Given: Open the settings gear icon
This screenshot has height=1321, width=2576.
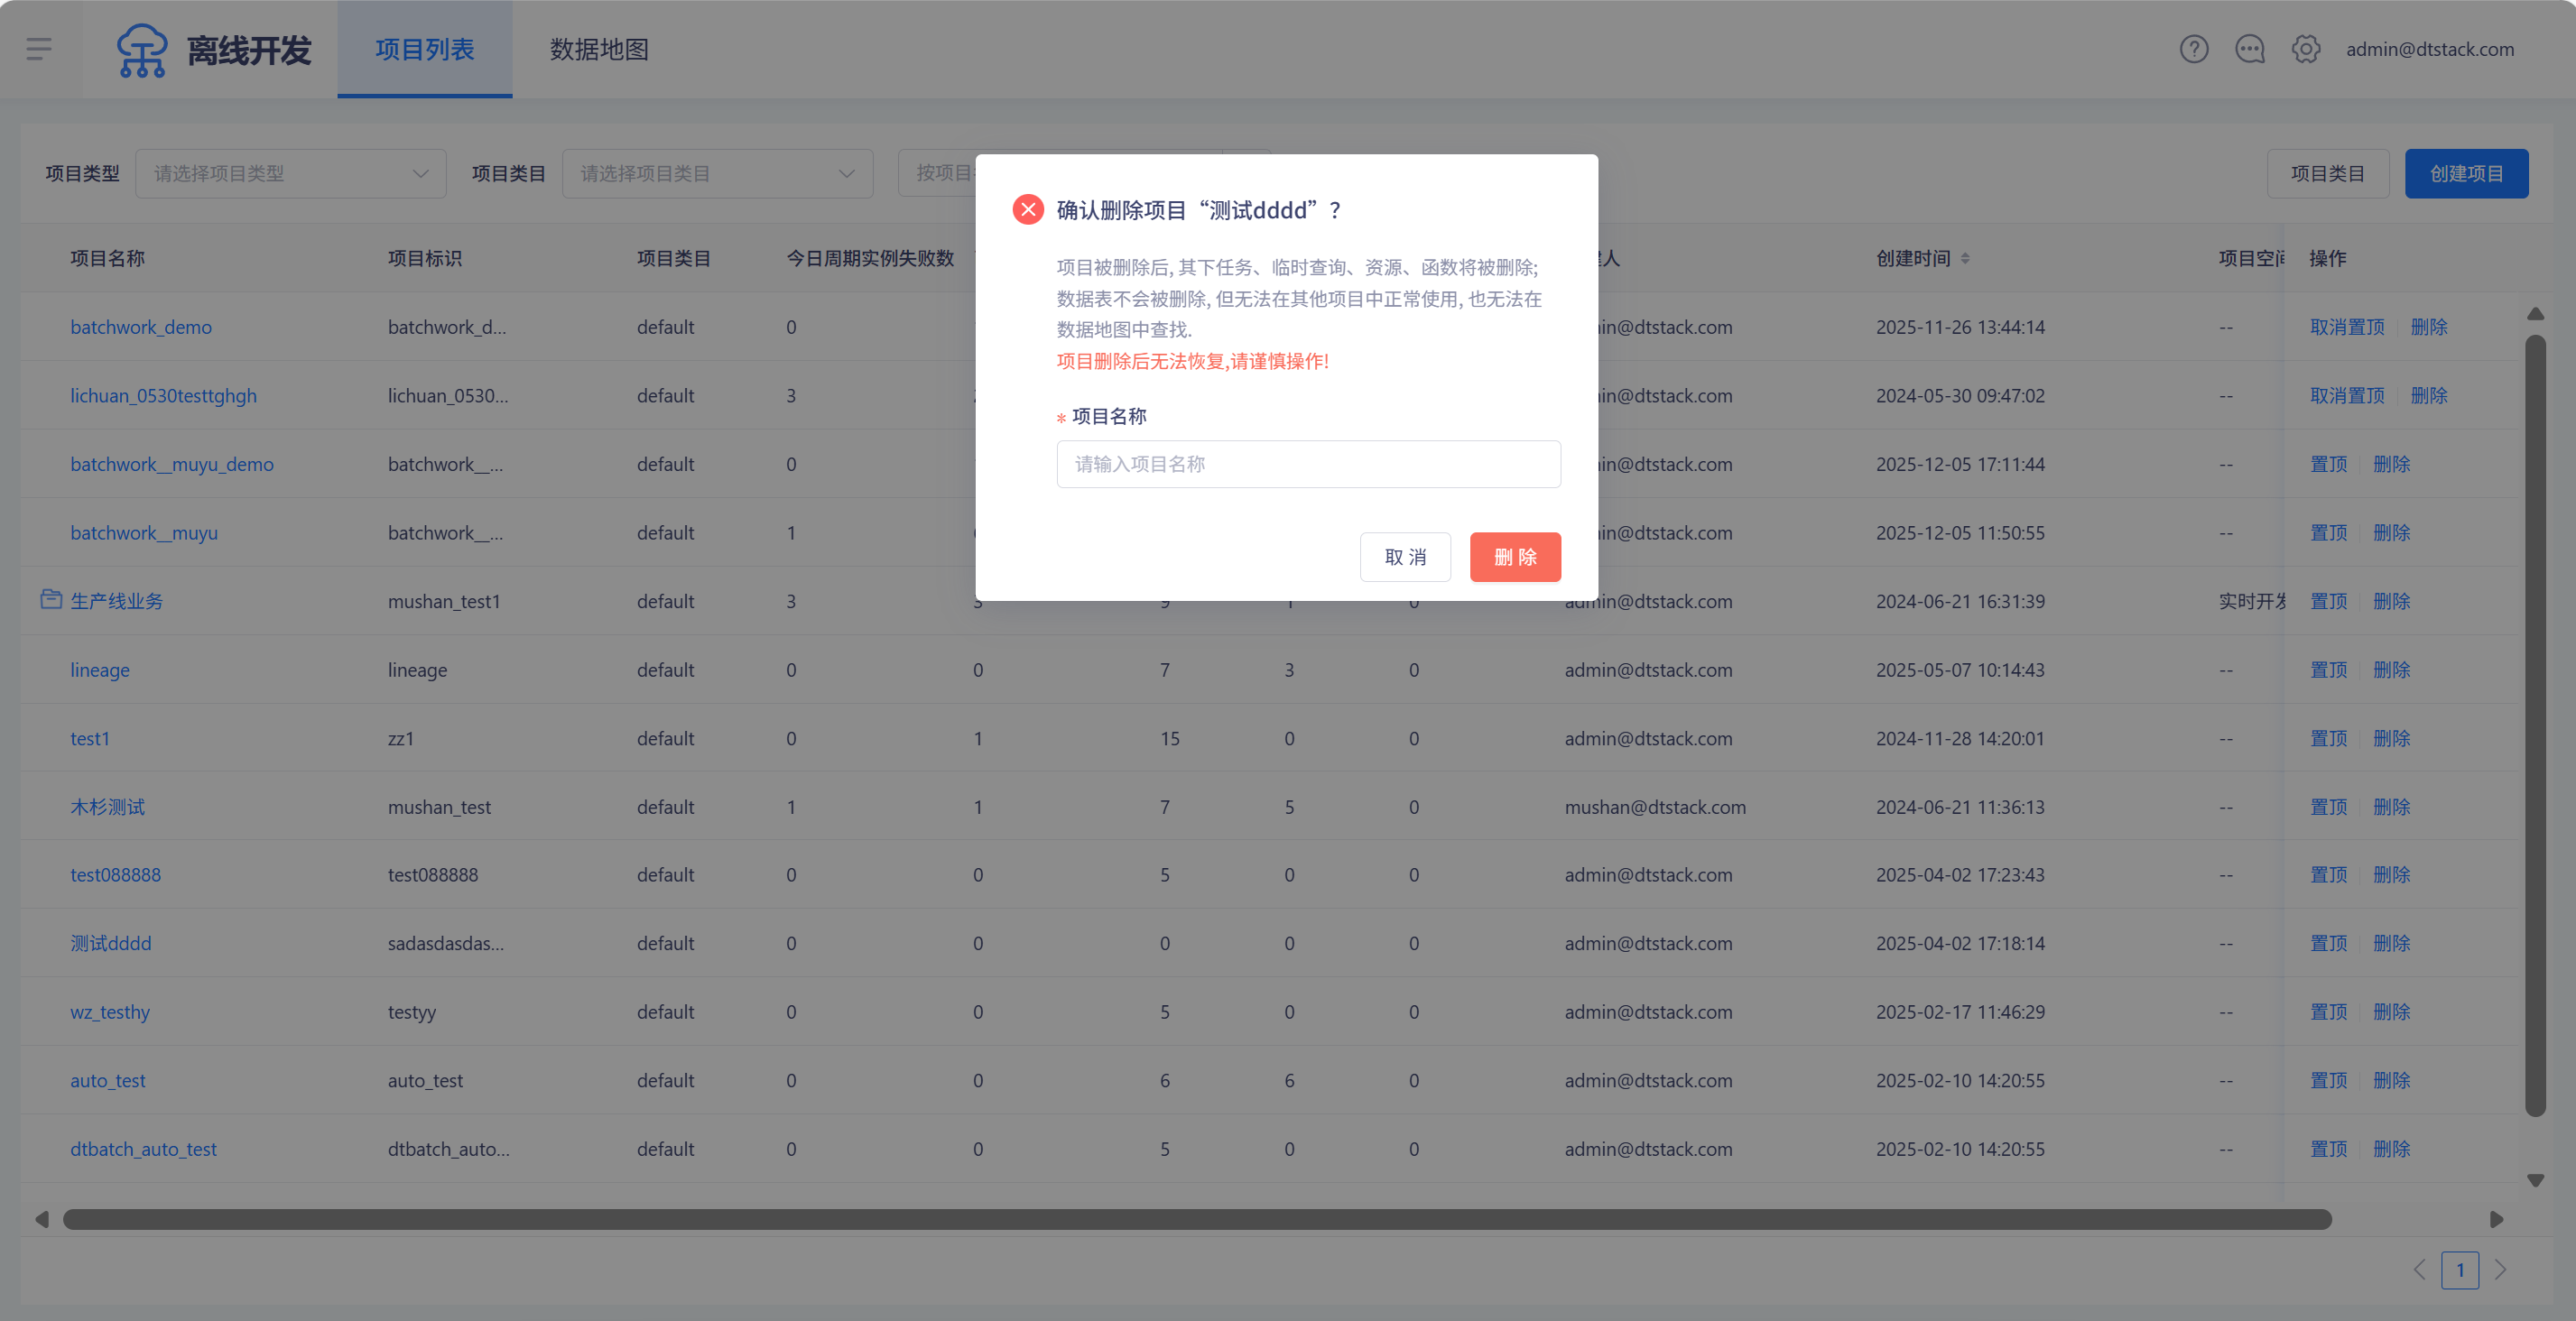Looking at the screenshot, I should [2305, 49].
